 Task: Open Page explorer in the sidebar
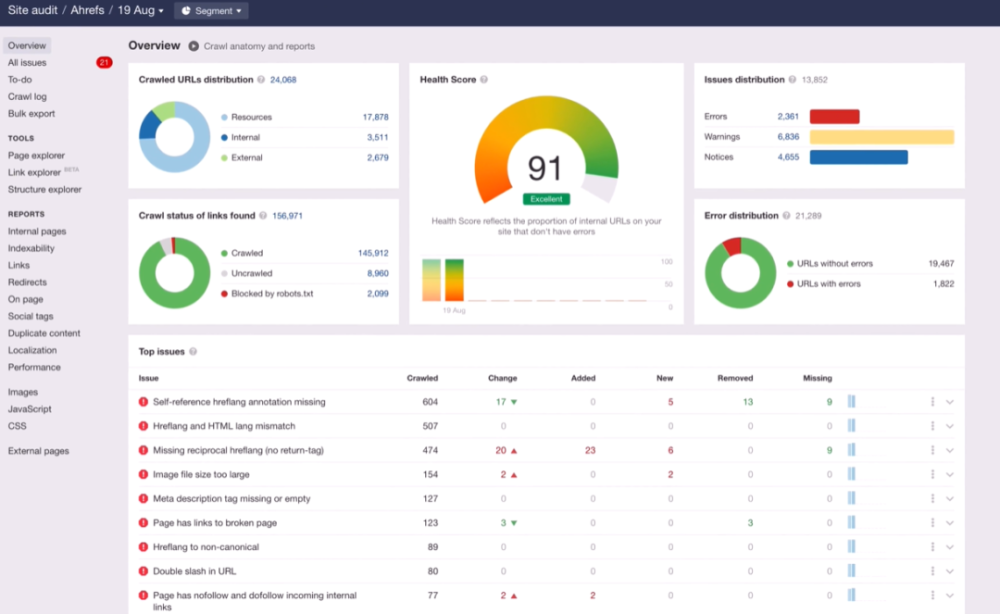[36, 156]
